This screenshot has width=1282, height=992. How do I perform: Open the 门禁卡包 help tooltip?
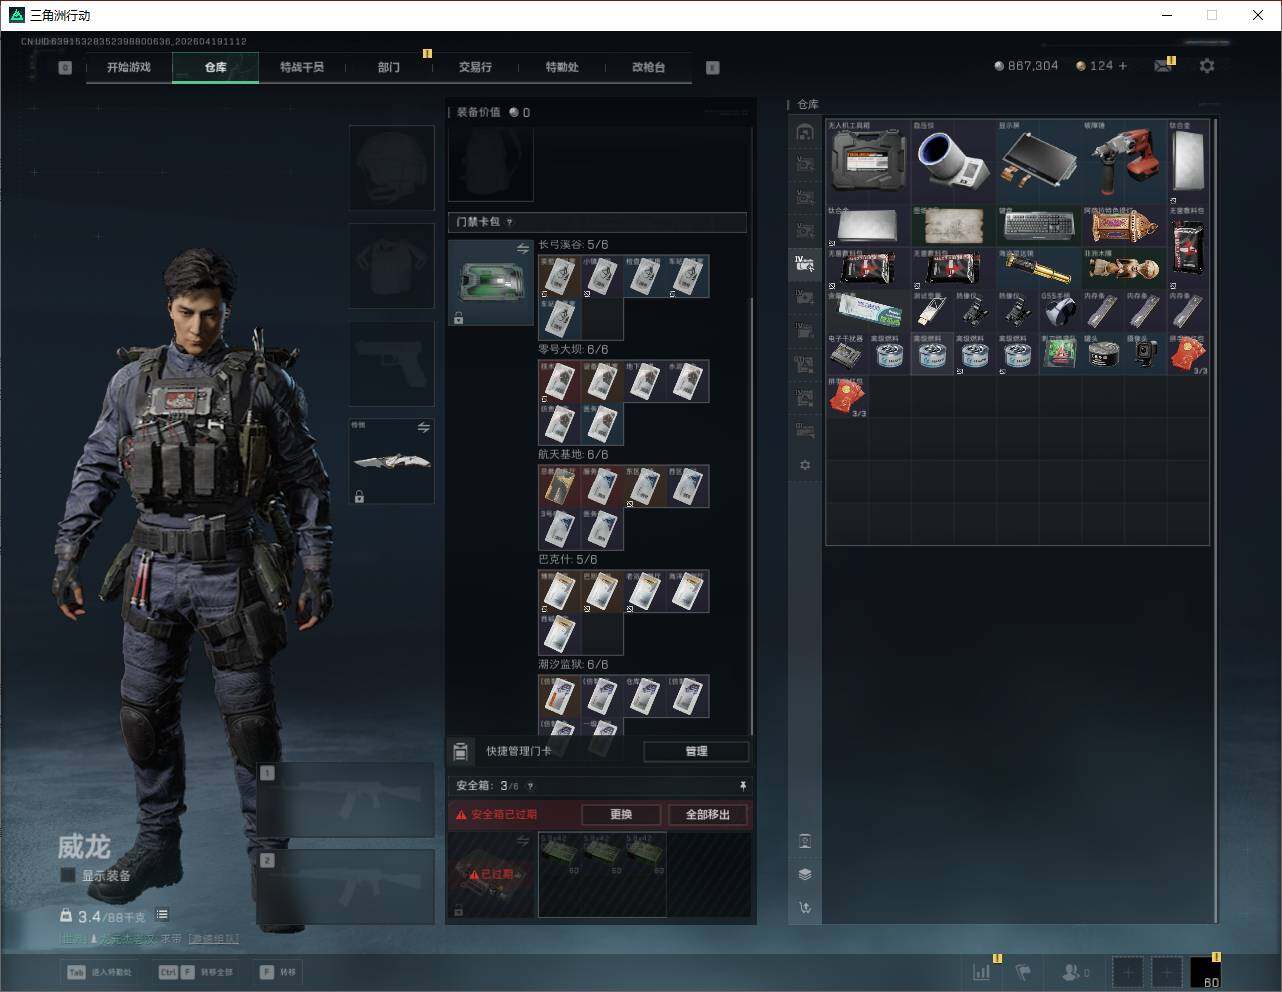(x=510, y=222)
